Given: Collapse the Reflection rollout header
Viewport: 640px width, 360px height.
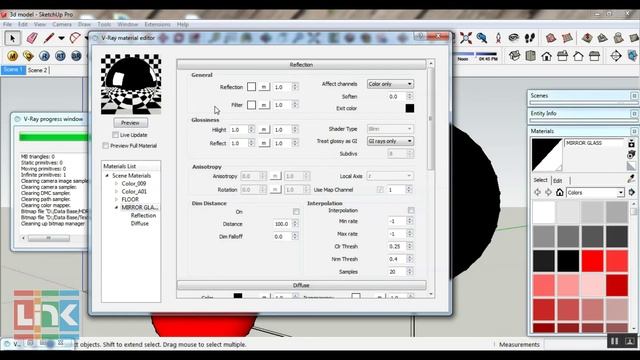Looking at the screenshot, I should (x=301, y=64).
